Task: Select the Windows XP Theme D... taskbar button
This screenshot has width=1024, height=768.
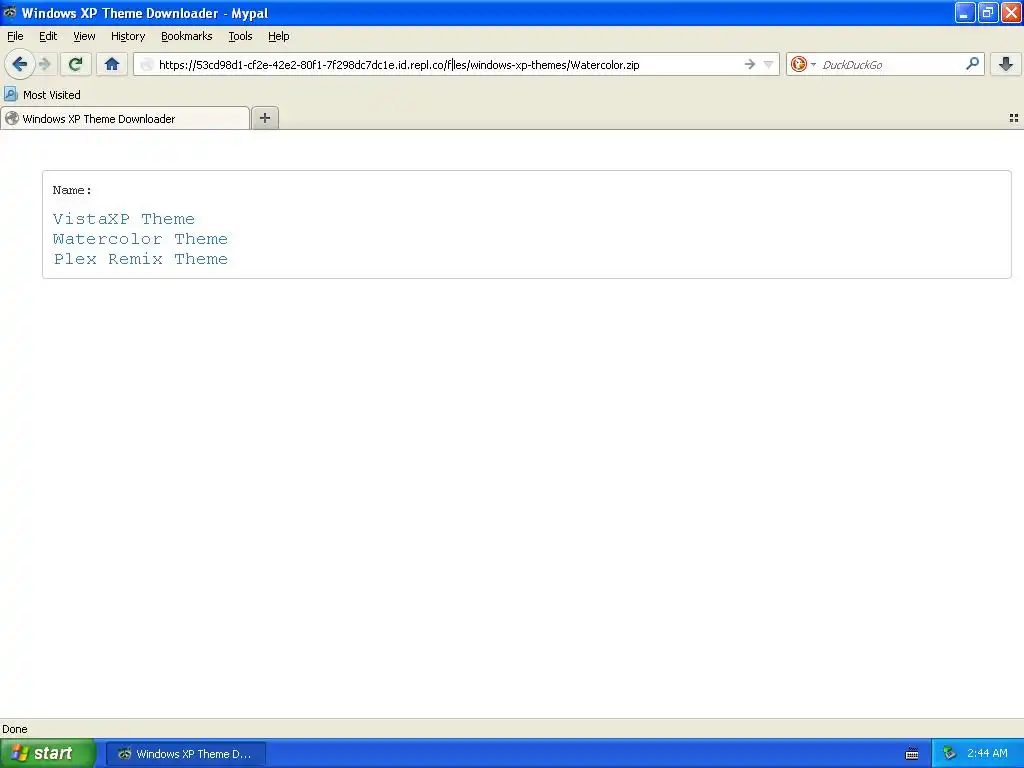Action: coord(185,754)
